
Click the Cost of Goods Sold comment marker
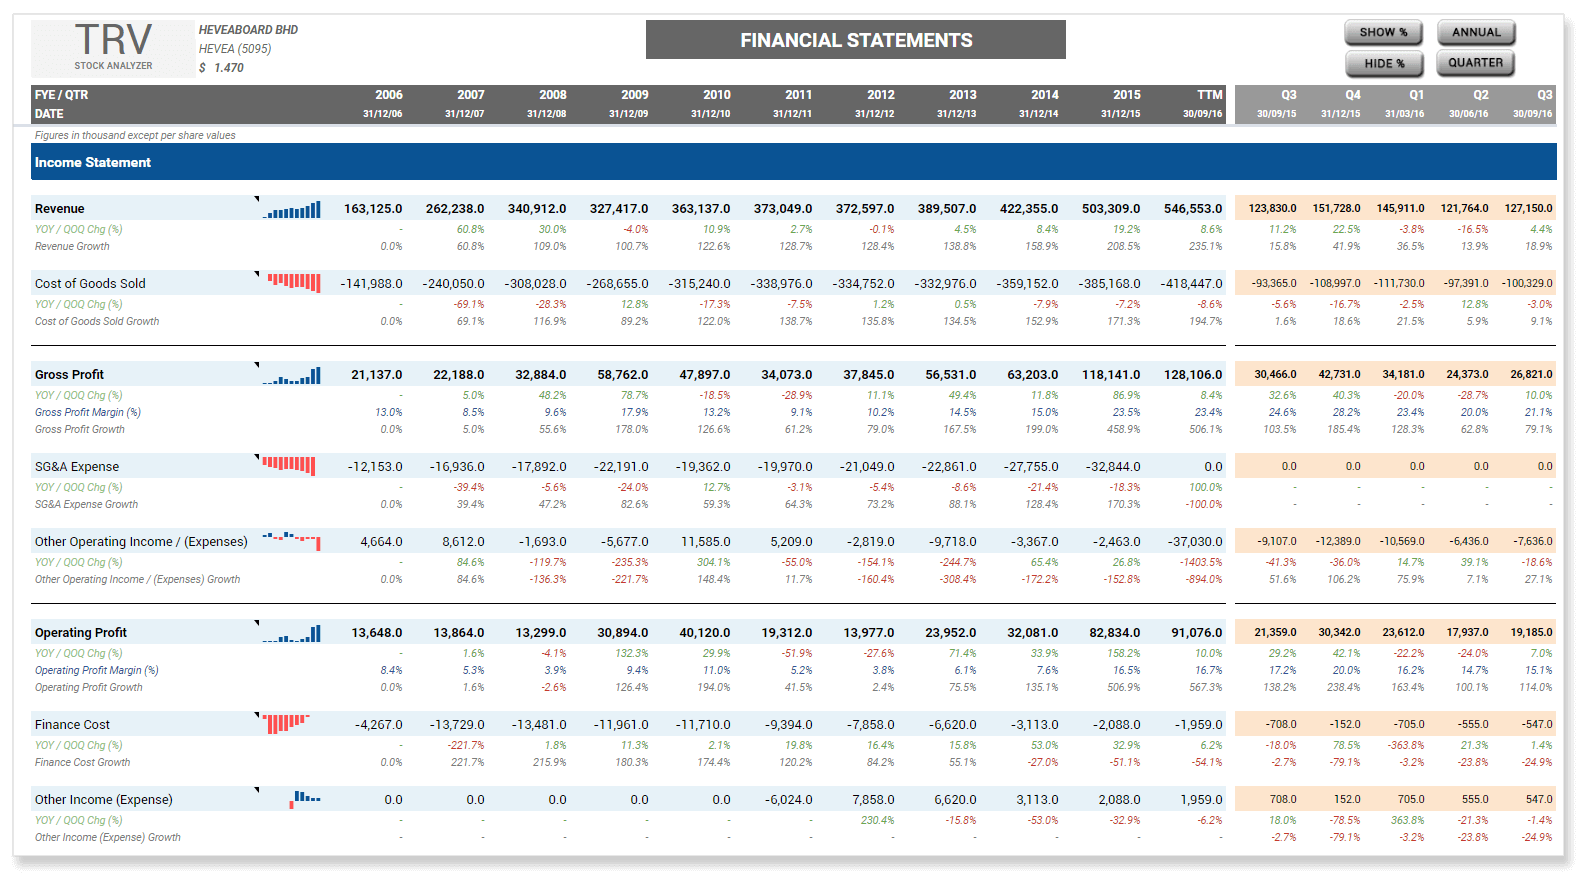click(257, 273)
